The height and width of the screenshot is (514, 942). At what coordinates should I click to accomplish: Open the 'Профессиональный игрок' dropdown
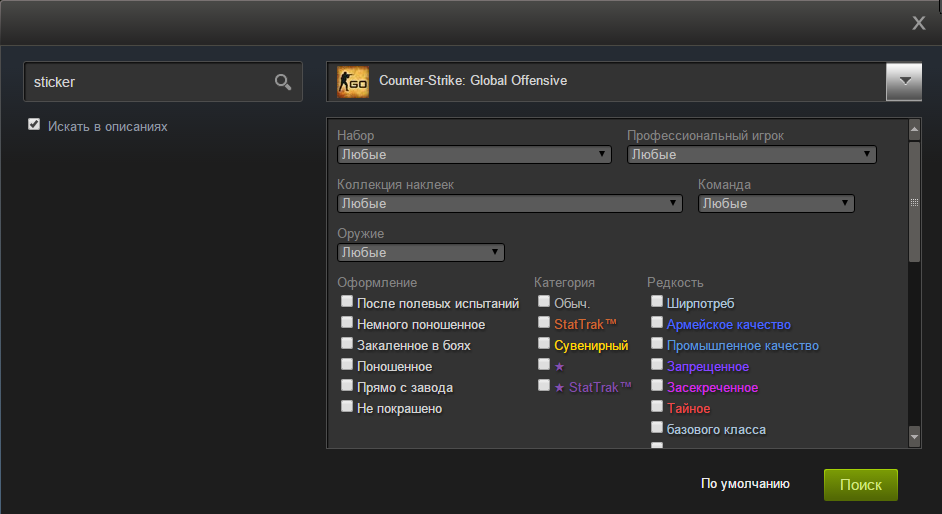(x=751, y=155)
